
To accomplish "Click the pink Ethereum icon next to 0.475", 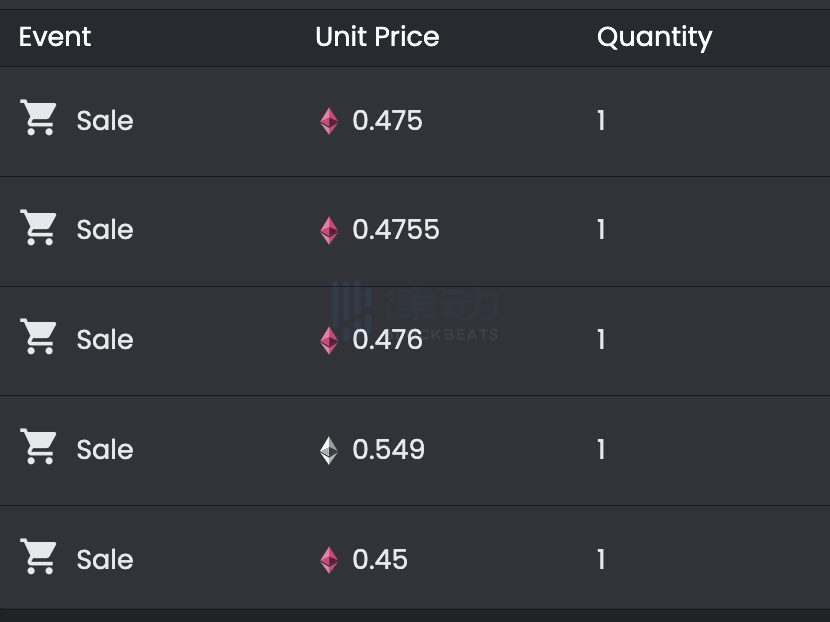I will tap(329, 121).
